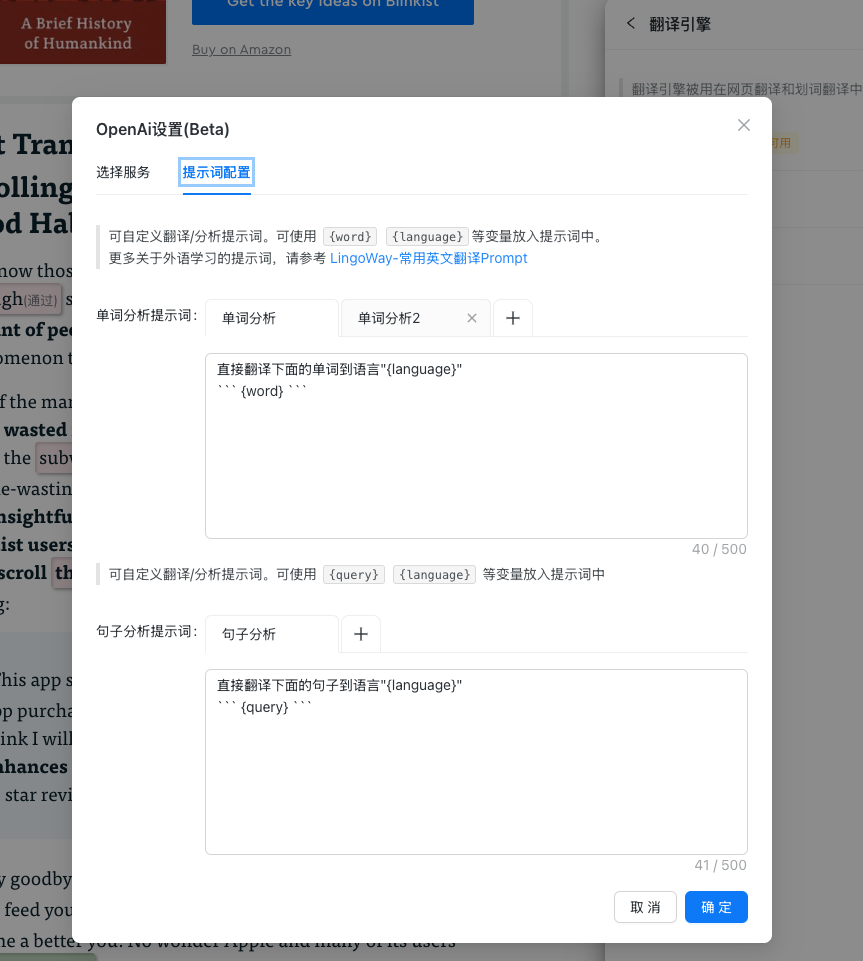The height and width of the screenshot is (961, 863).
Task: Click the {query} variable tag
Action: coord(354,574)
